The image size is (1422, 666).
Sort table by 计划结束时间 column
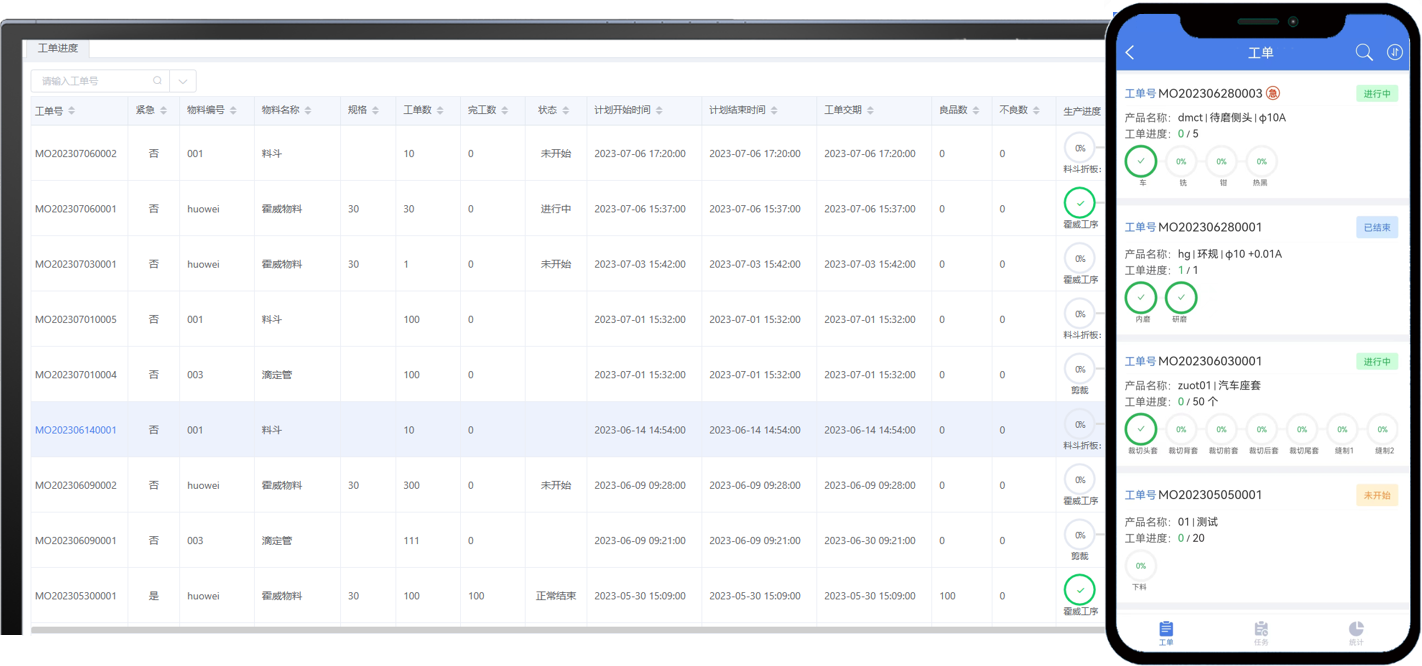click(x=774, y=110)
